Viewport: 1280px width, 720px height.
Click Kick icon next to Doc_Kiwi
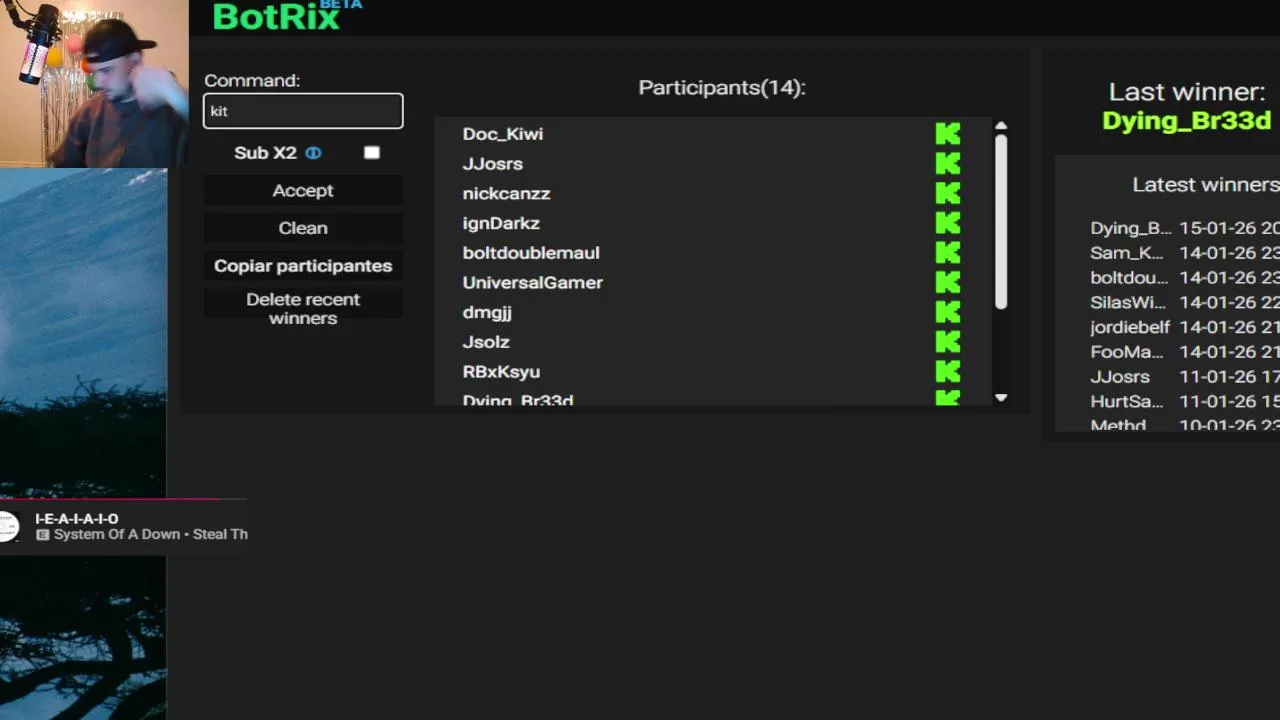948,134
